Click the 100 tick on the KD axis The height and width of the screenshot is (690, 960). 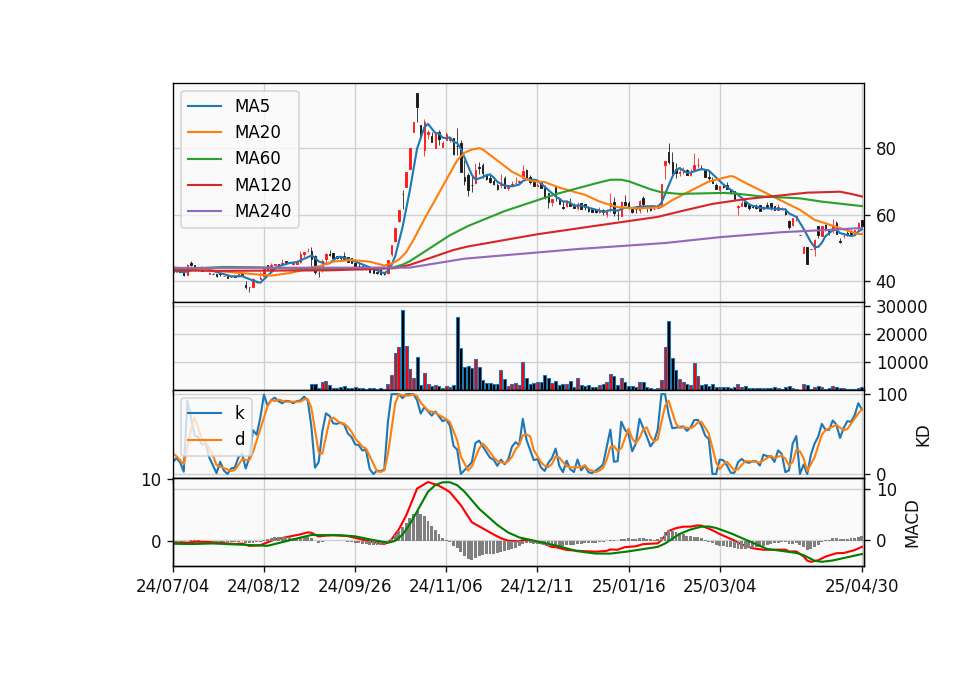pos(891,395)
